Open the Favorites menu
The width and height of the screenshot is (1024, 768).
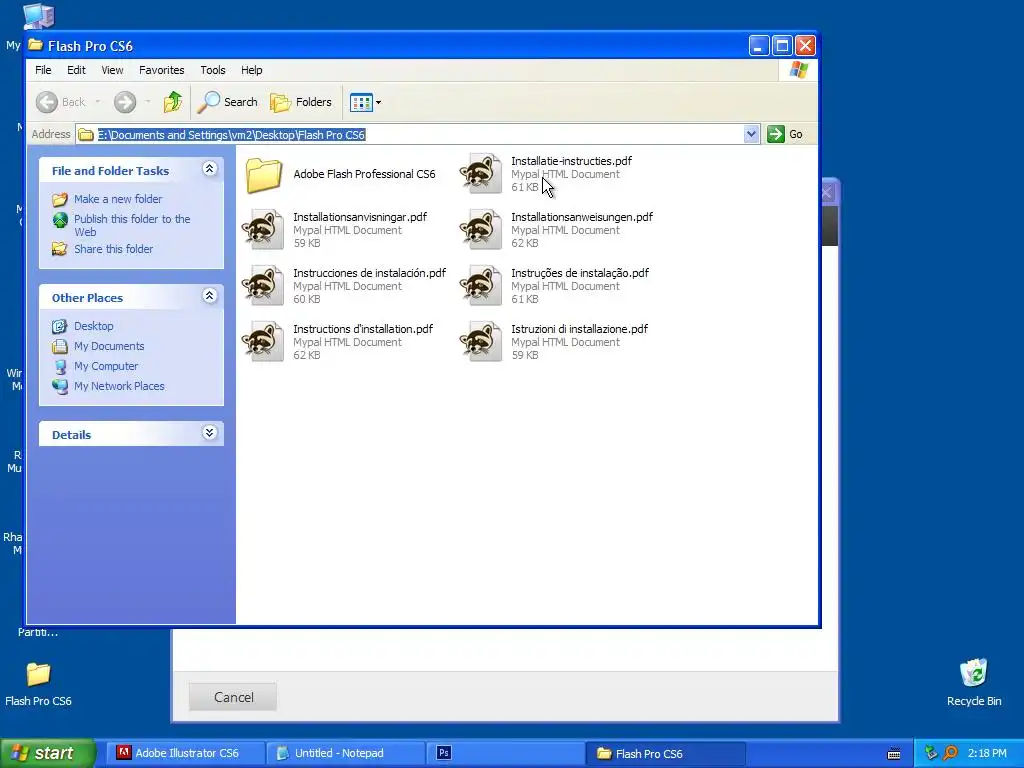[161, 70]
